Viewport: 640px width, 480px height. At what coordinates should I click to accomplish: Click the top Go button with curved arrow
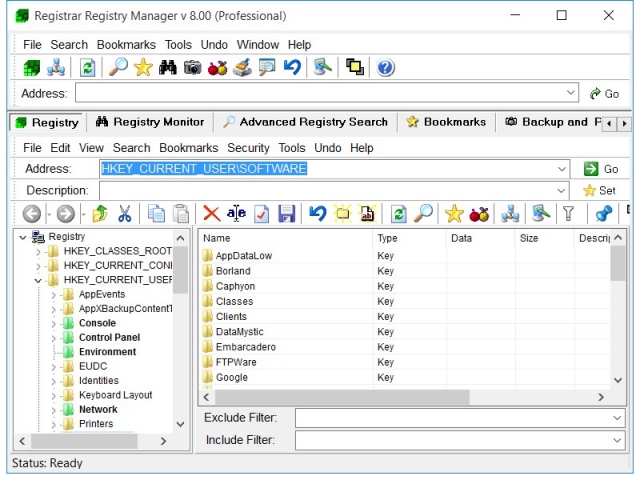(x=604, y=94)
